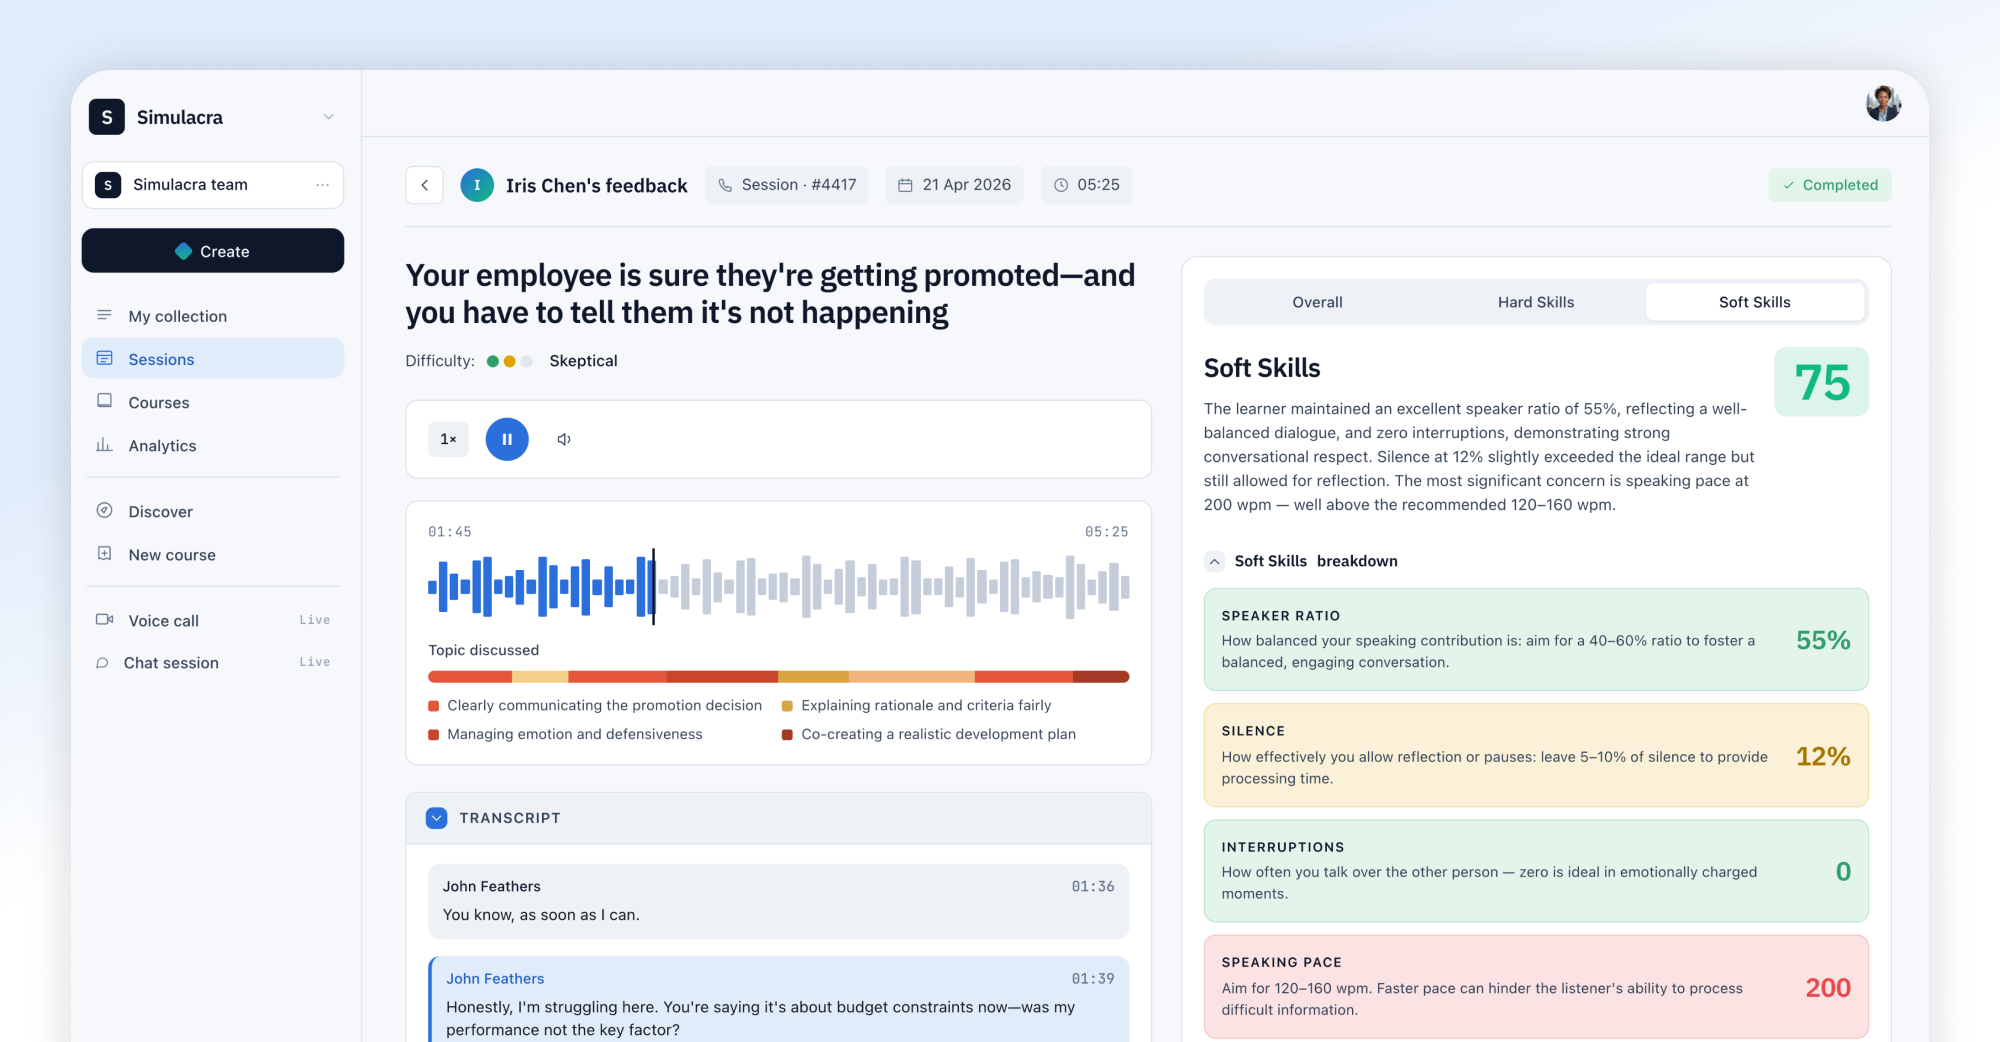Click the Chat session bubble icon
The height and width of the screenshot is (1042, 2000).
coord(102,663)
